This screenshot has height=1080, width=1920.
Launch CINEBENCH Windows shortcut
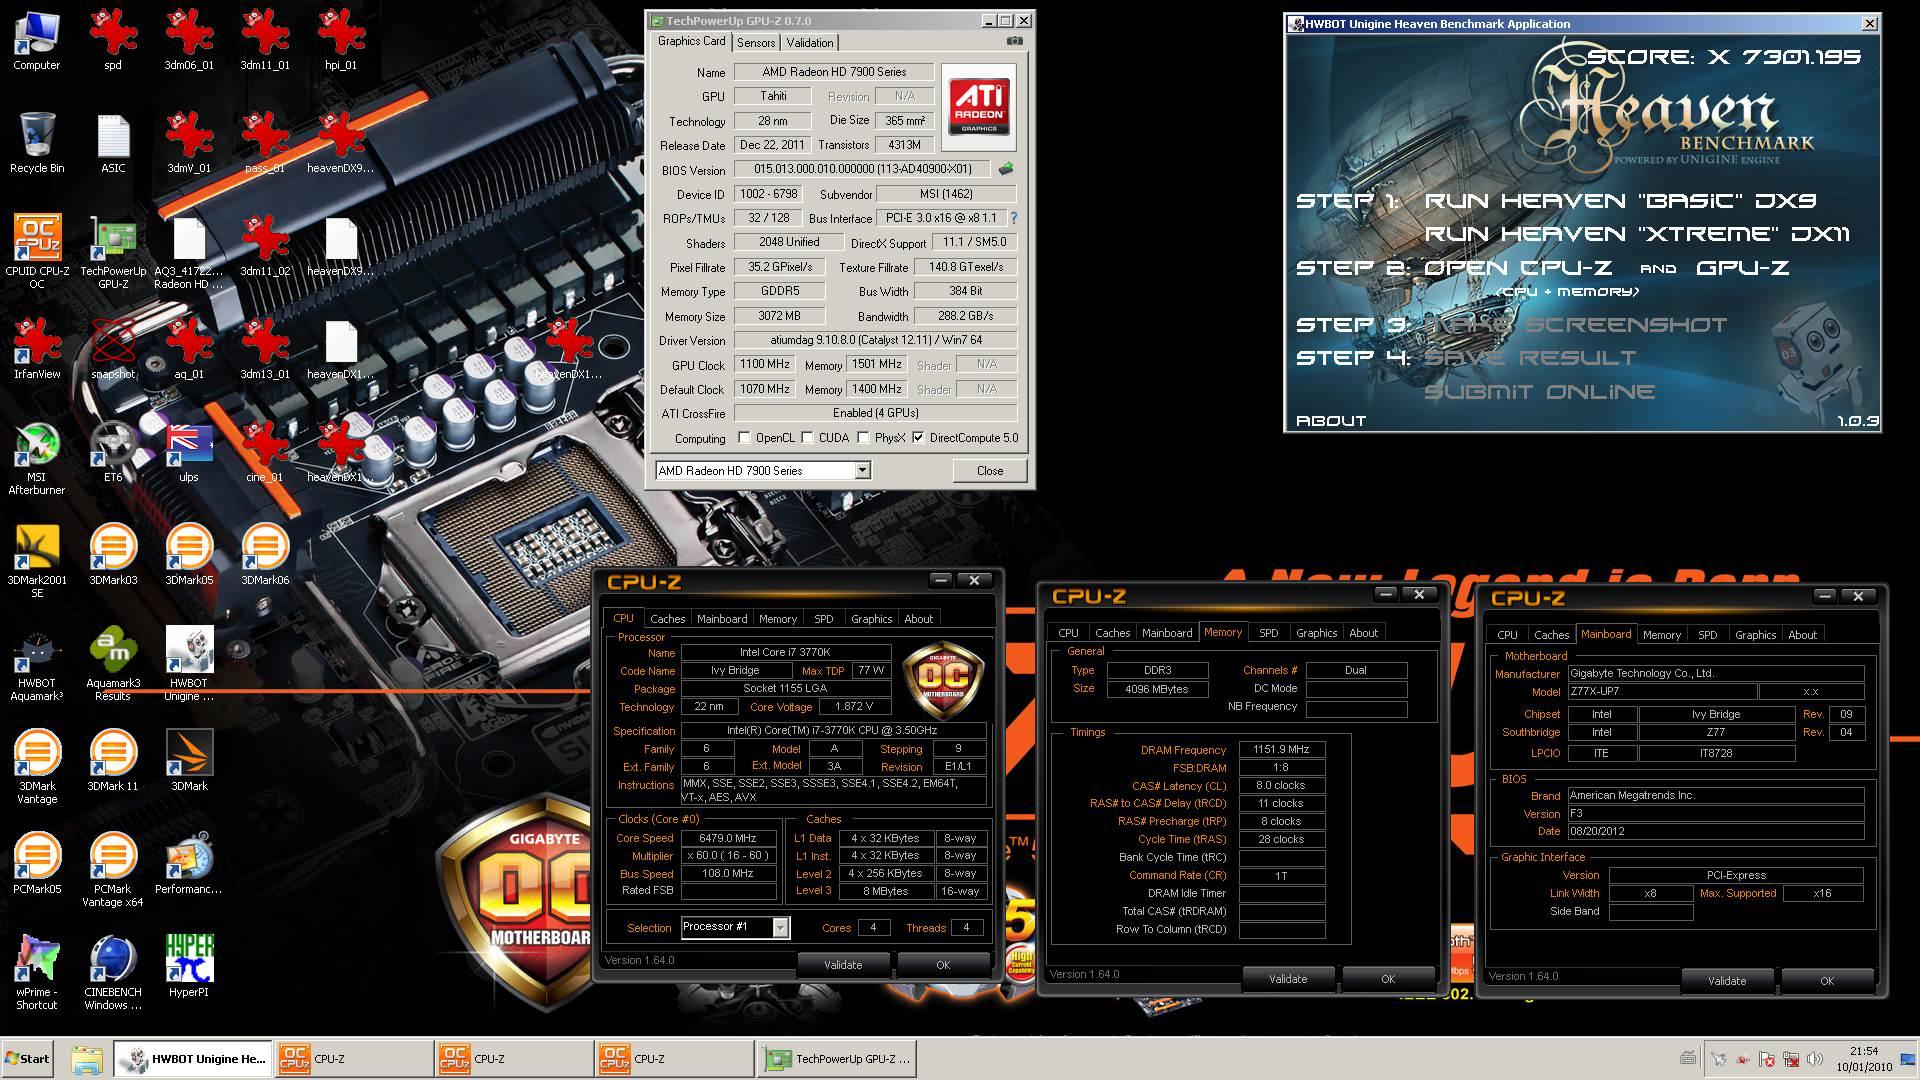(x=113, y=973)
